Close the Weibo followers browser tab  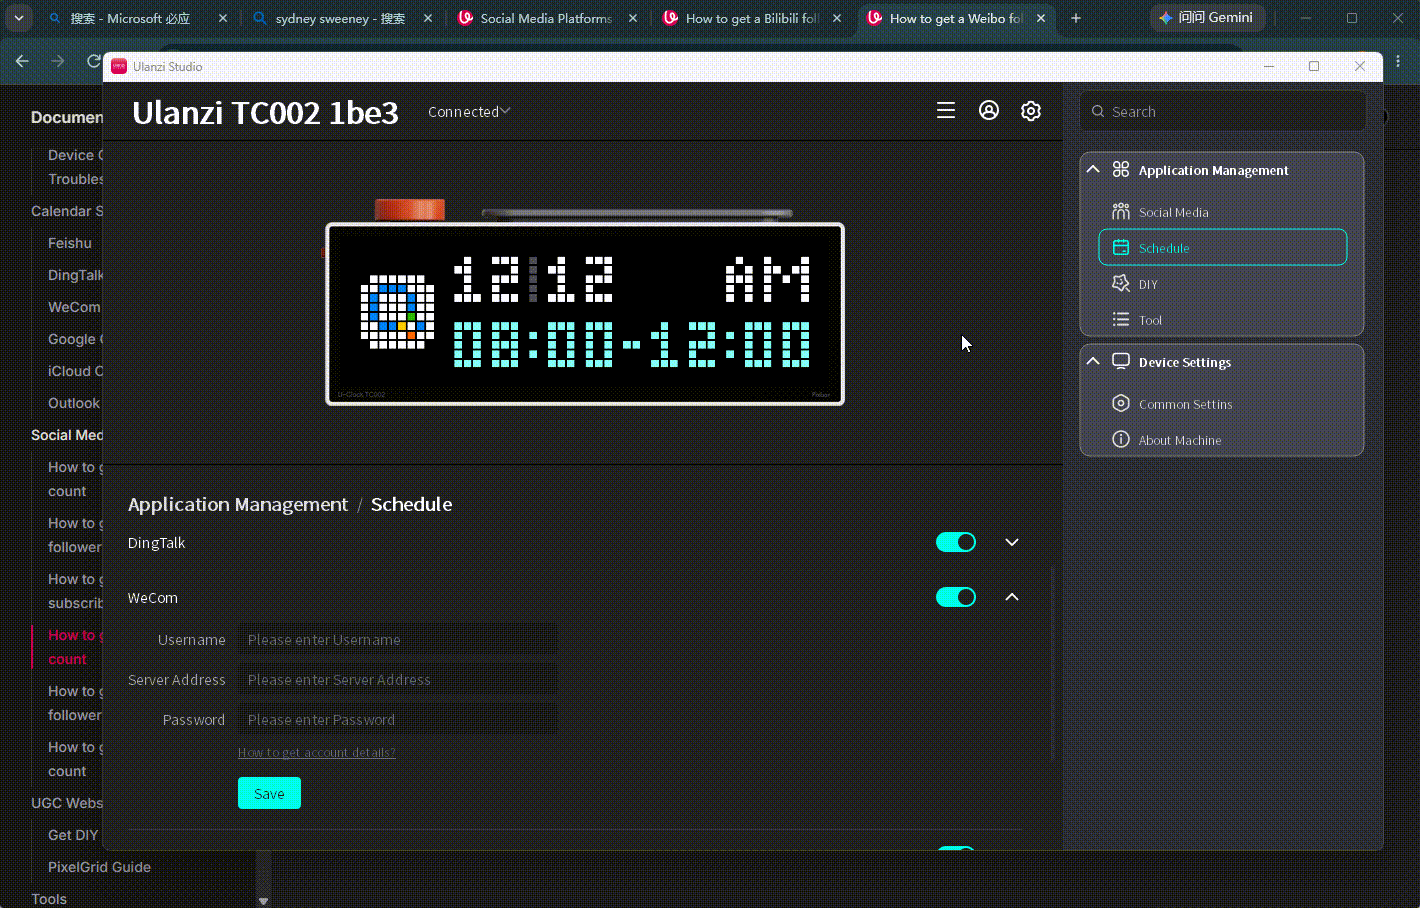[1041, 18]
